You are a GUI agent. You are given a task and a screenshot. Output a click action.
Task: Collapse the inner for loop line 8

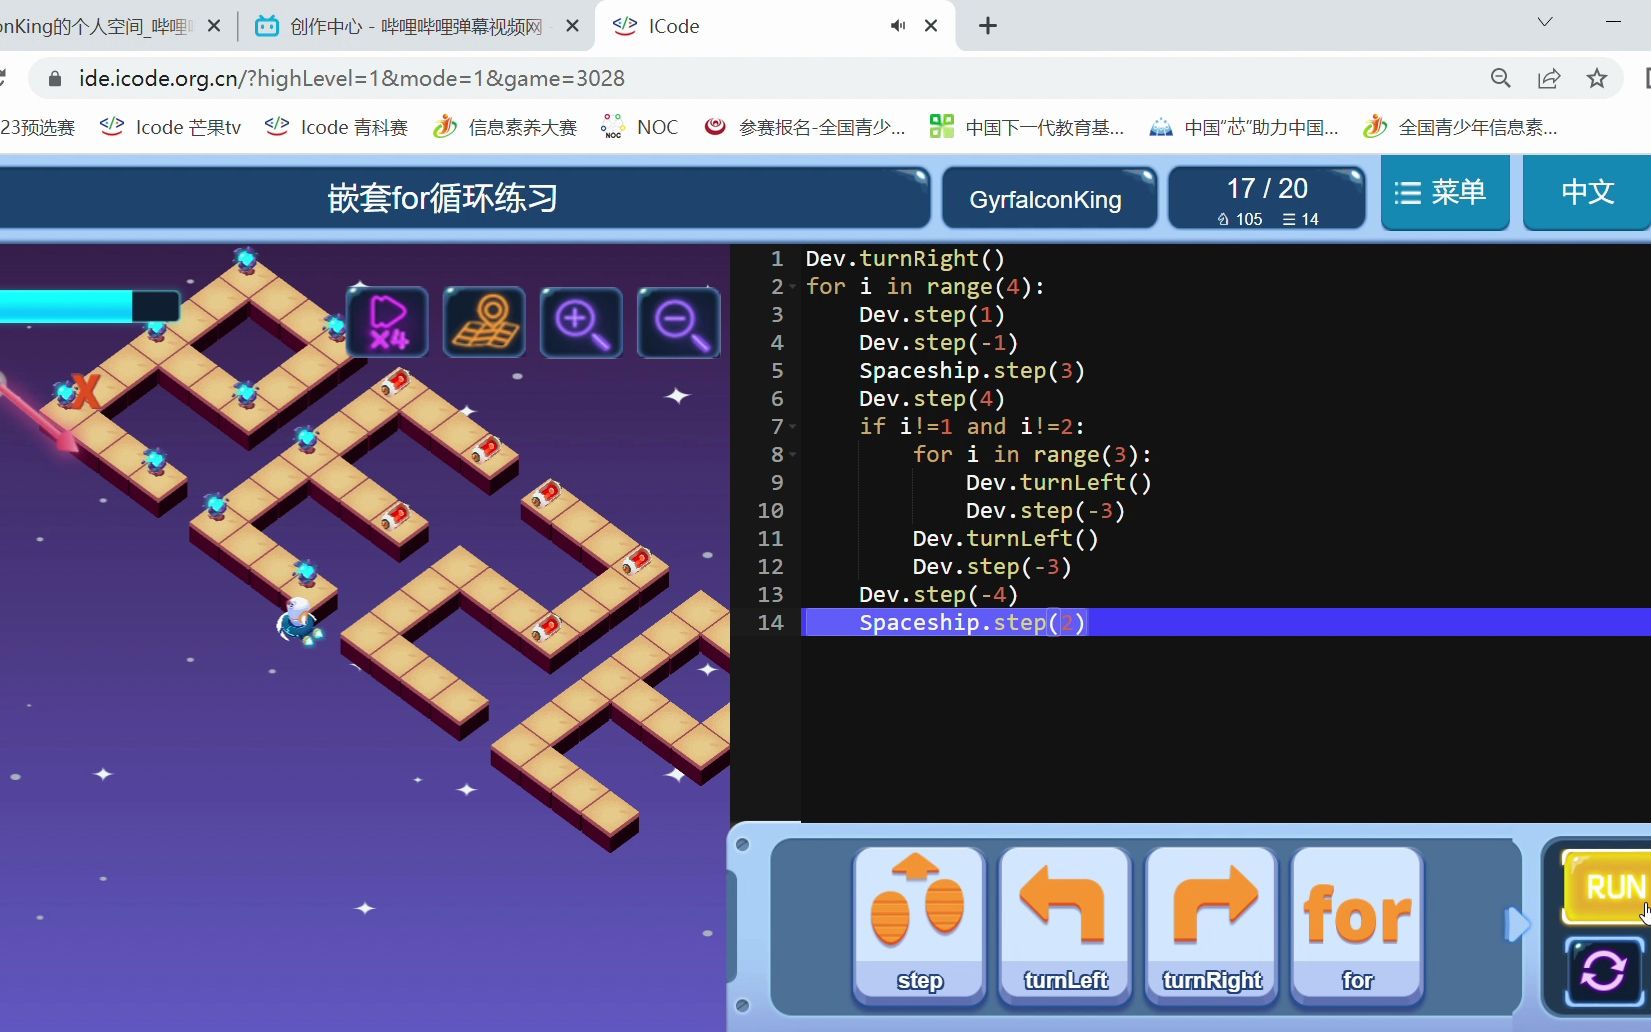[793, 455]
